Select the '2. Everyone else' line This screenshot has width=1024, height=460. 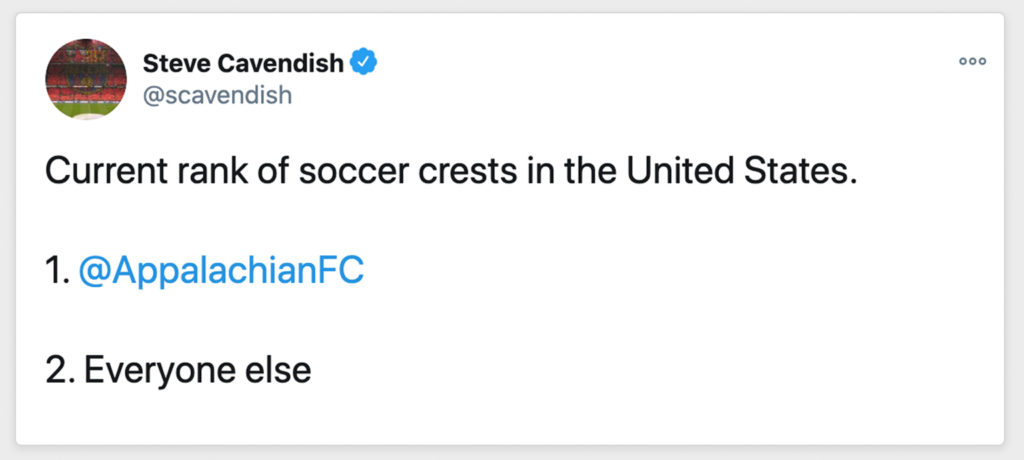click(178, 371)
